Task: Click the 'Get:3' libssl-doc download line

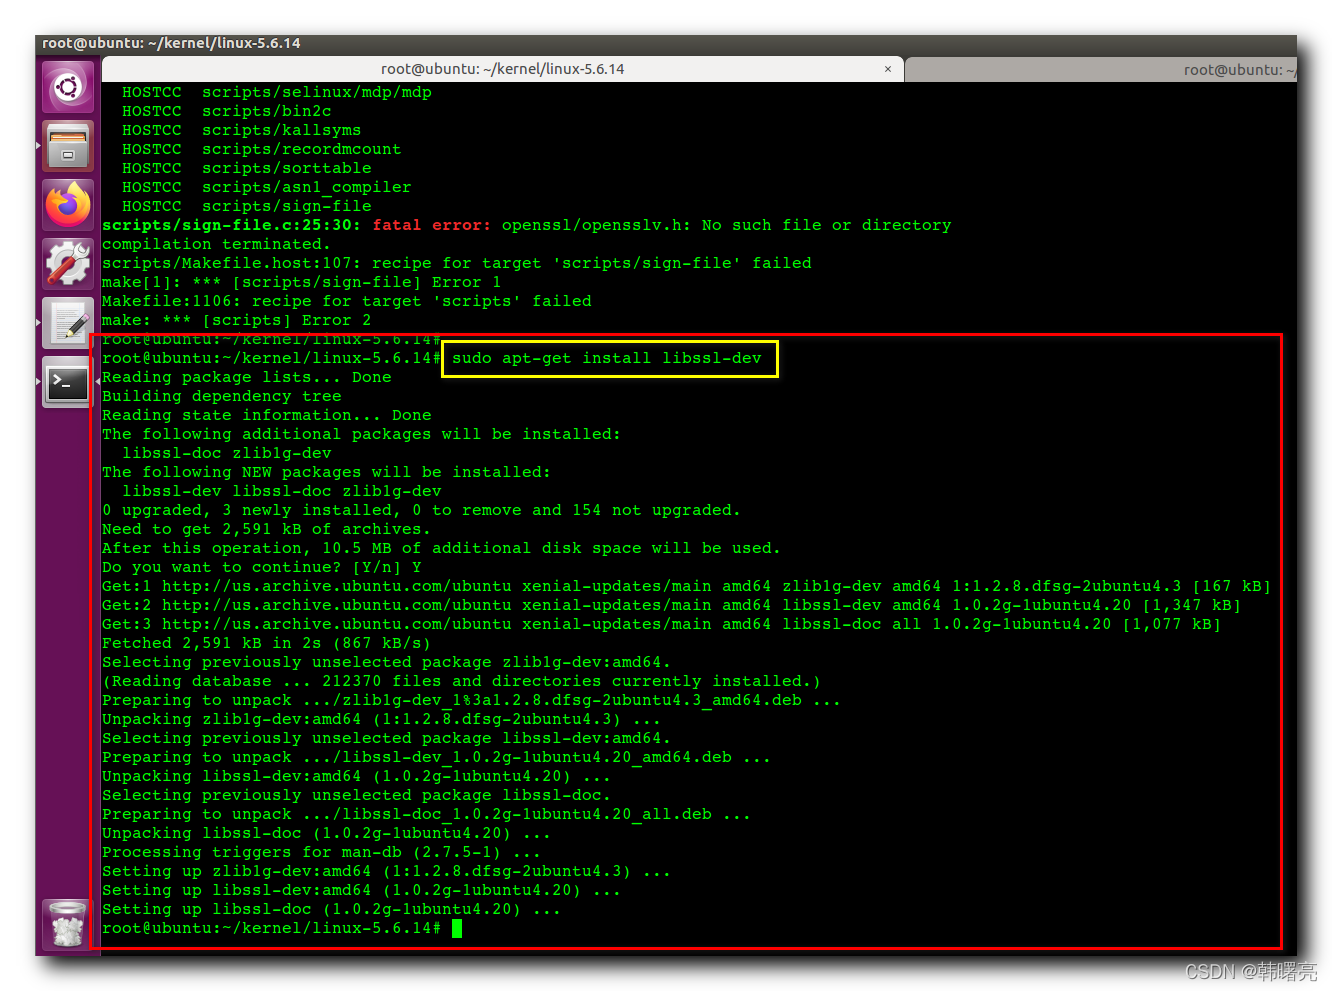Action: point(661,624)
